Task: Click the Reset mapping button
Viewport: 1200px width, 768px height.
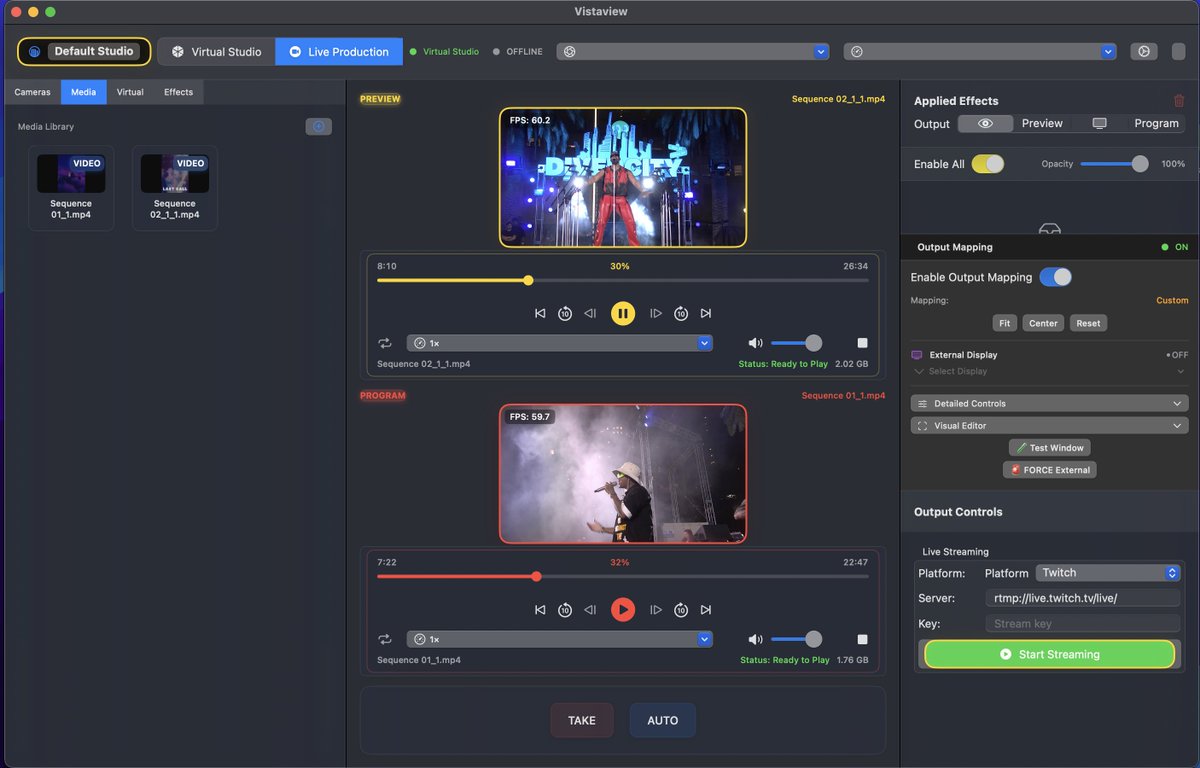Action: pos(1088,323)
